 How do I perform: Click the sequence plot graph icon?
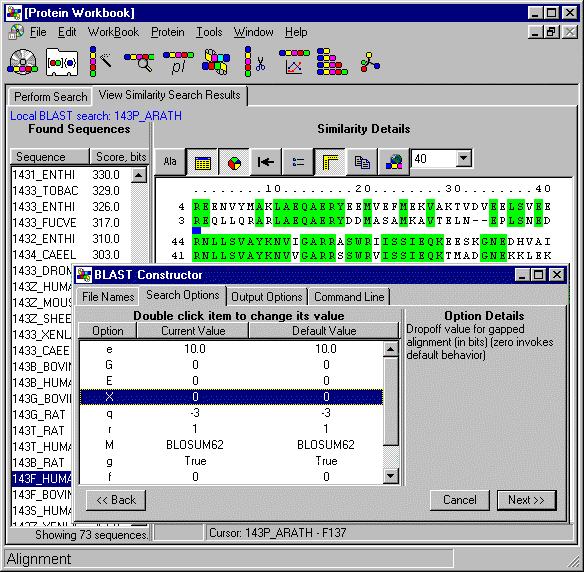[x=294, y=62]
